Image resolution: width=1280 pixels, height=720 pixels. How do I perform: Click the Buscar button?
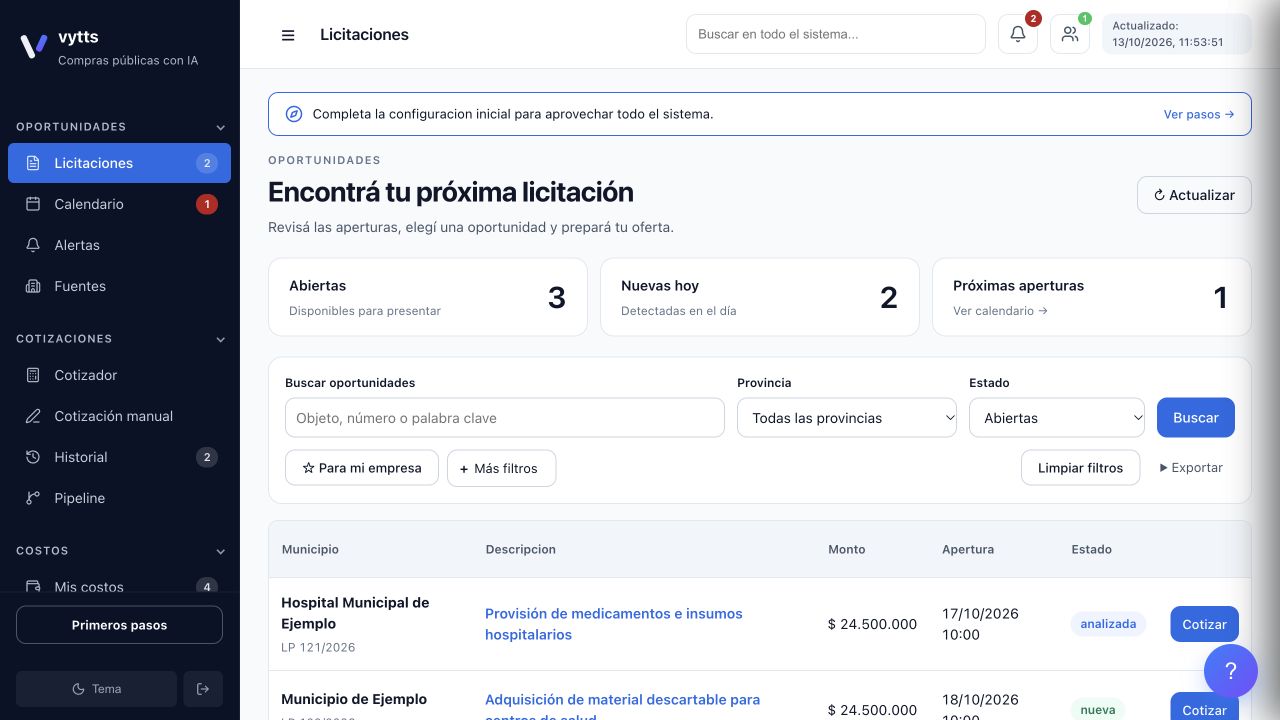1196,418
